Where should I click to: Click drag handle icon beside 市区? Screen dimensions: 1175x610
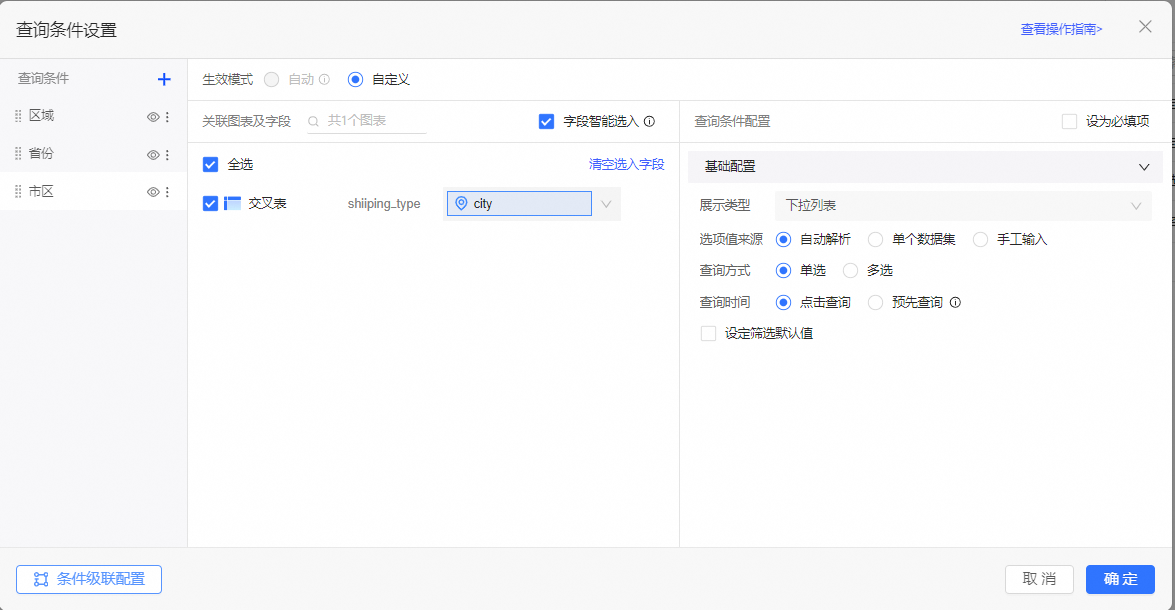(x=18, y=192)
